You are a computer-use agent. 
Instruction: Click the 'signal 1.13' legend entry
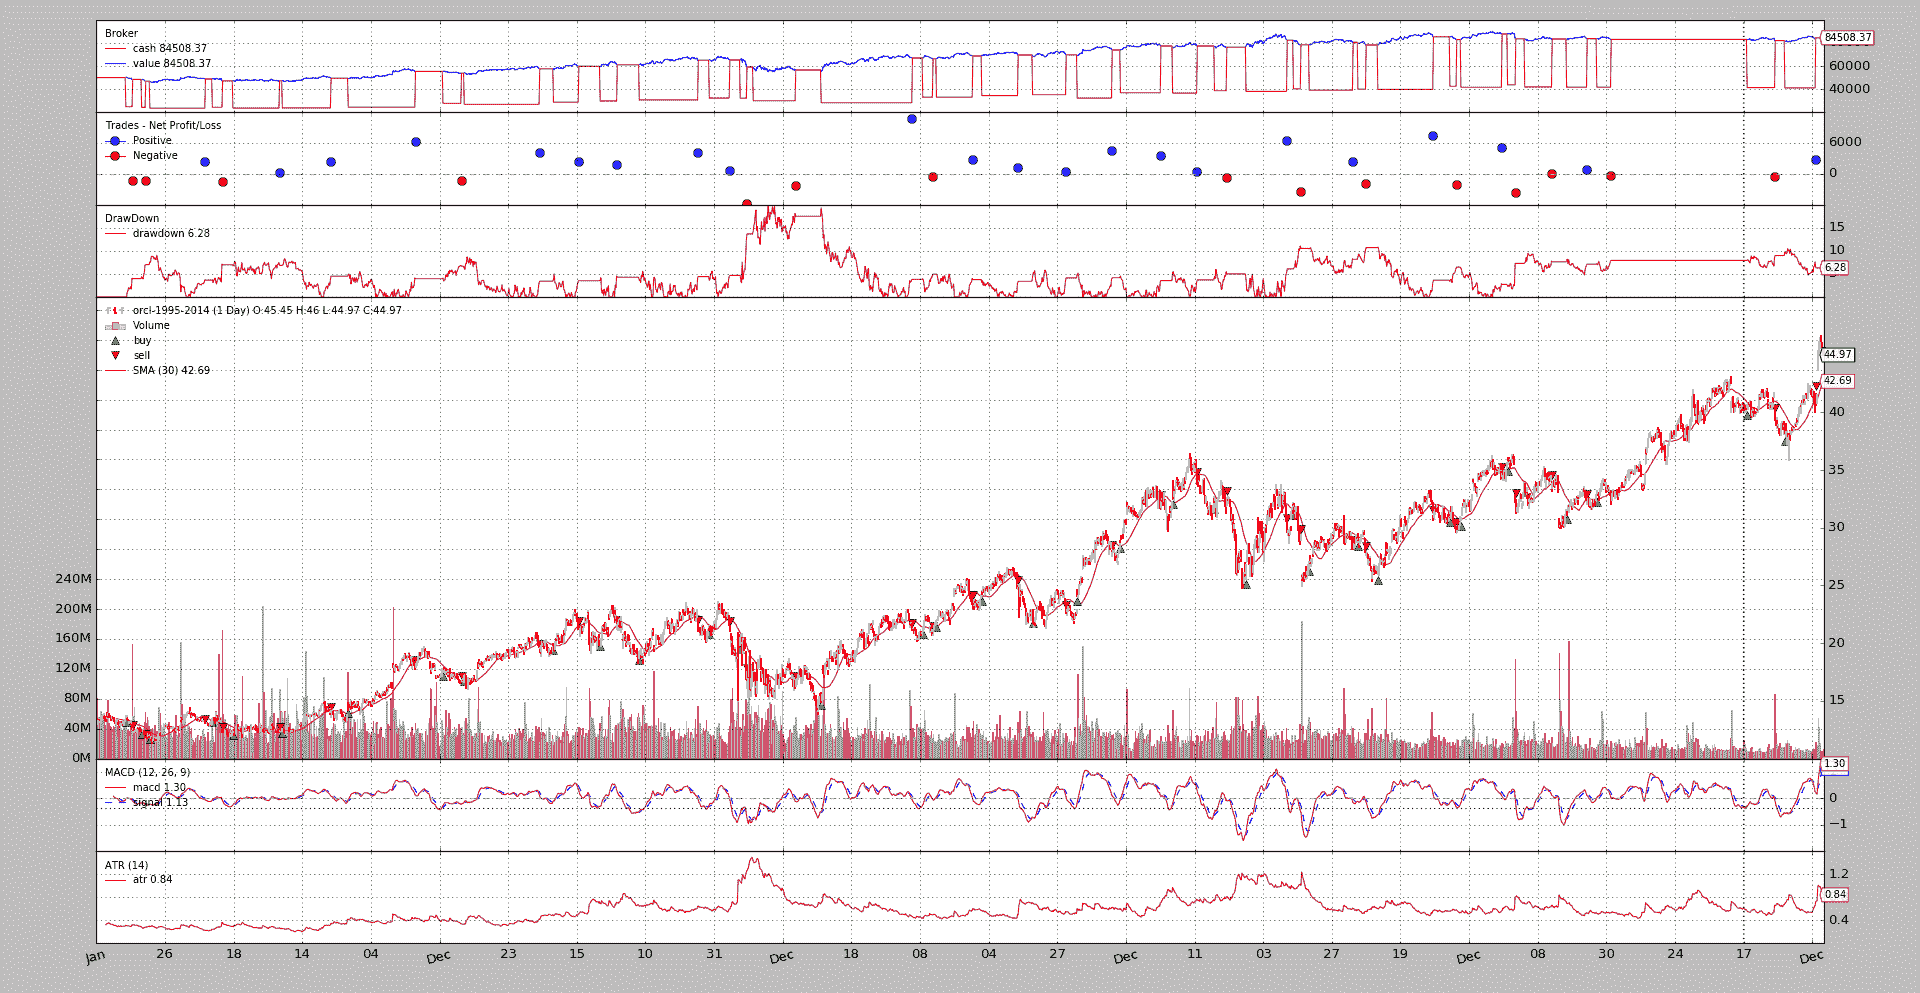pos(160,802)
